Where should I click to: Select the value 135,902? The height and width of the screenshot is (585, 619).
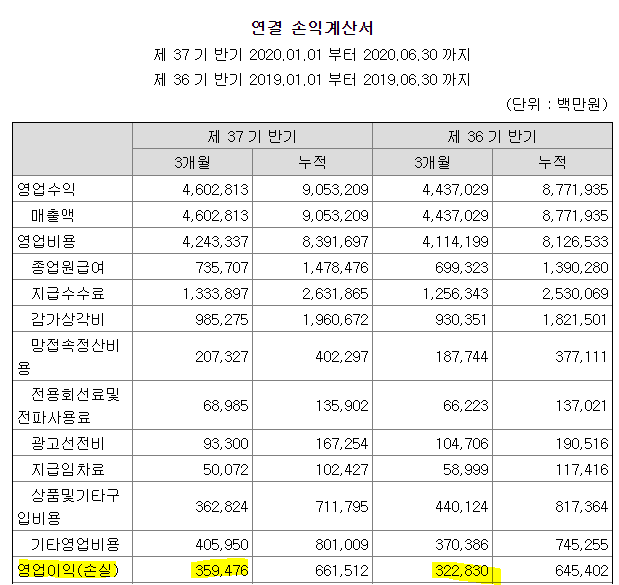click(x=342, y=406)
